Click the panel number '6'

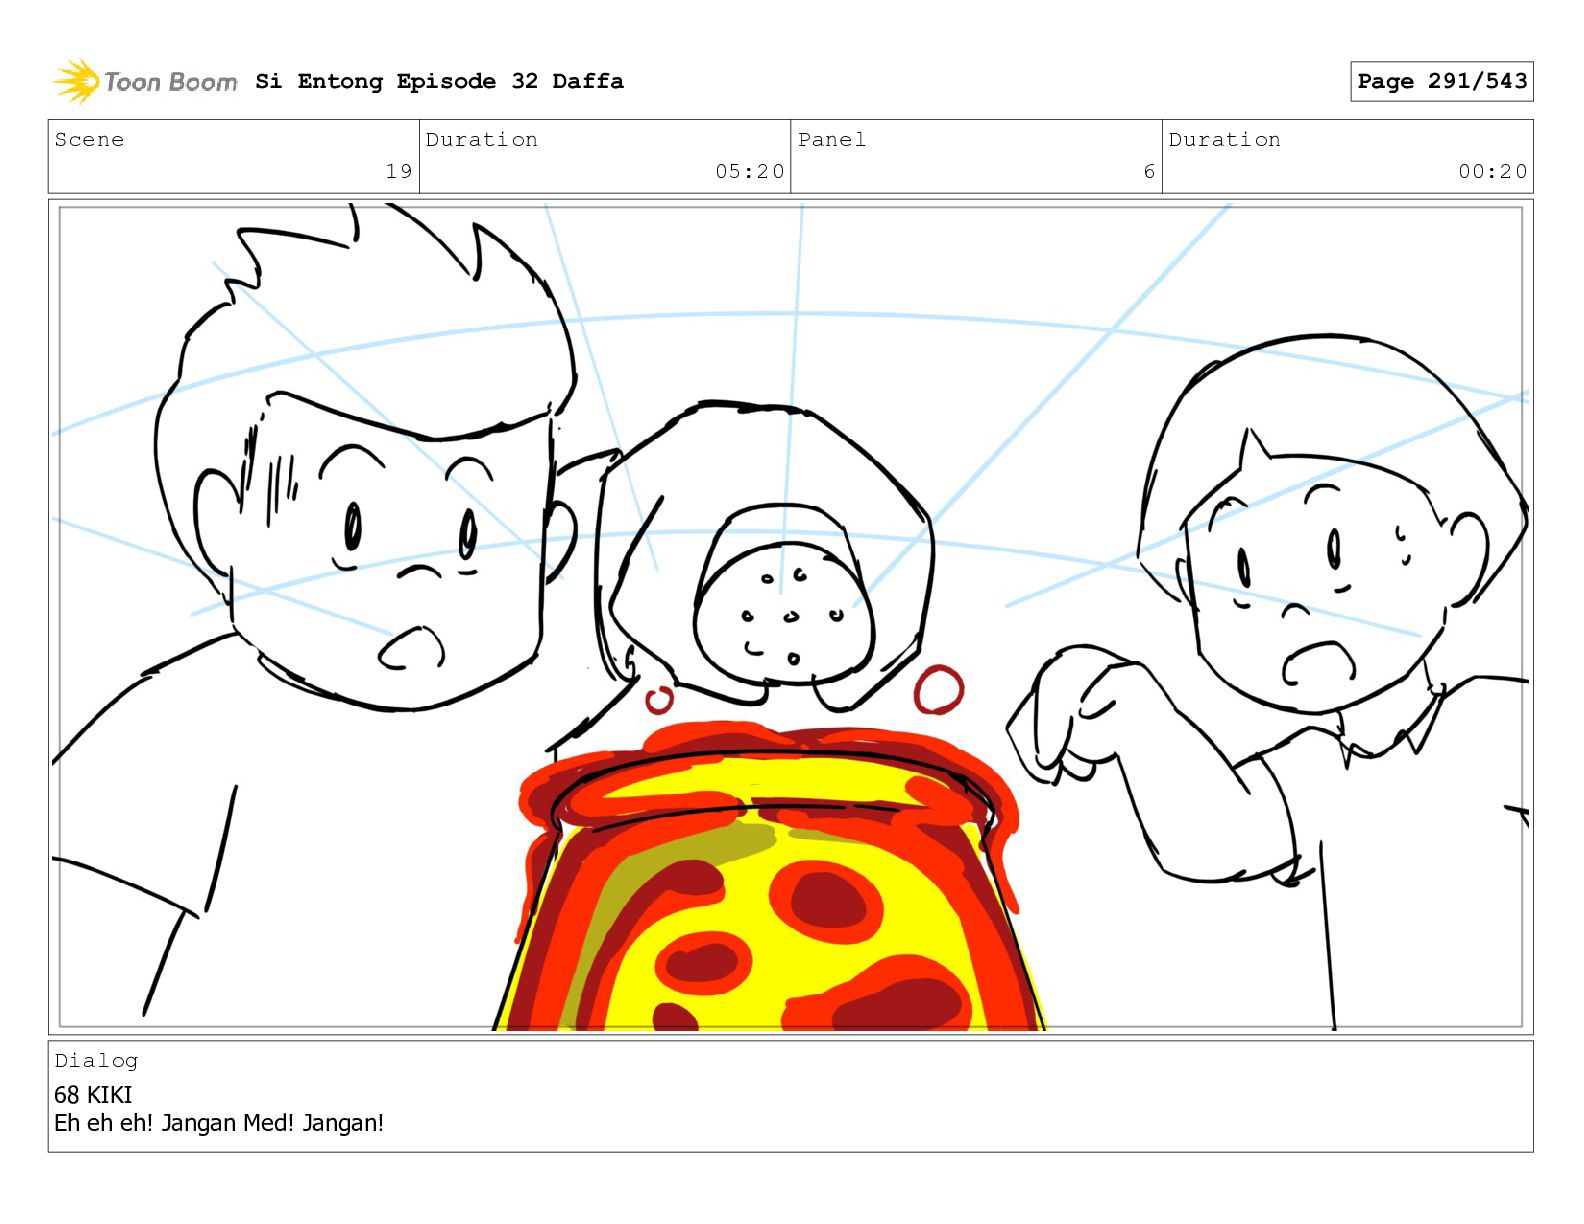point(1149,171)
